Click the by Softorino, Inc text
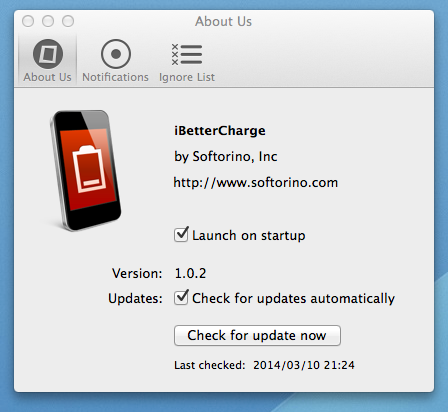Image resolution: width=448 pixels, height=412 pixels. tap(226, 156)
